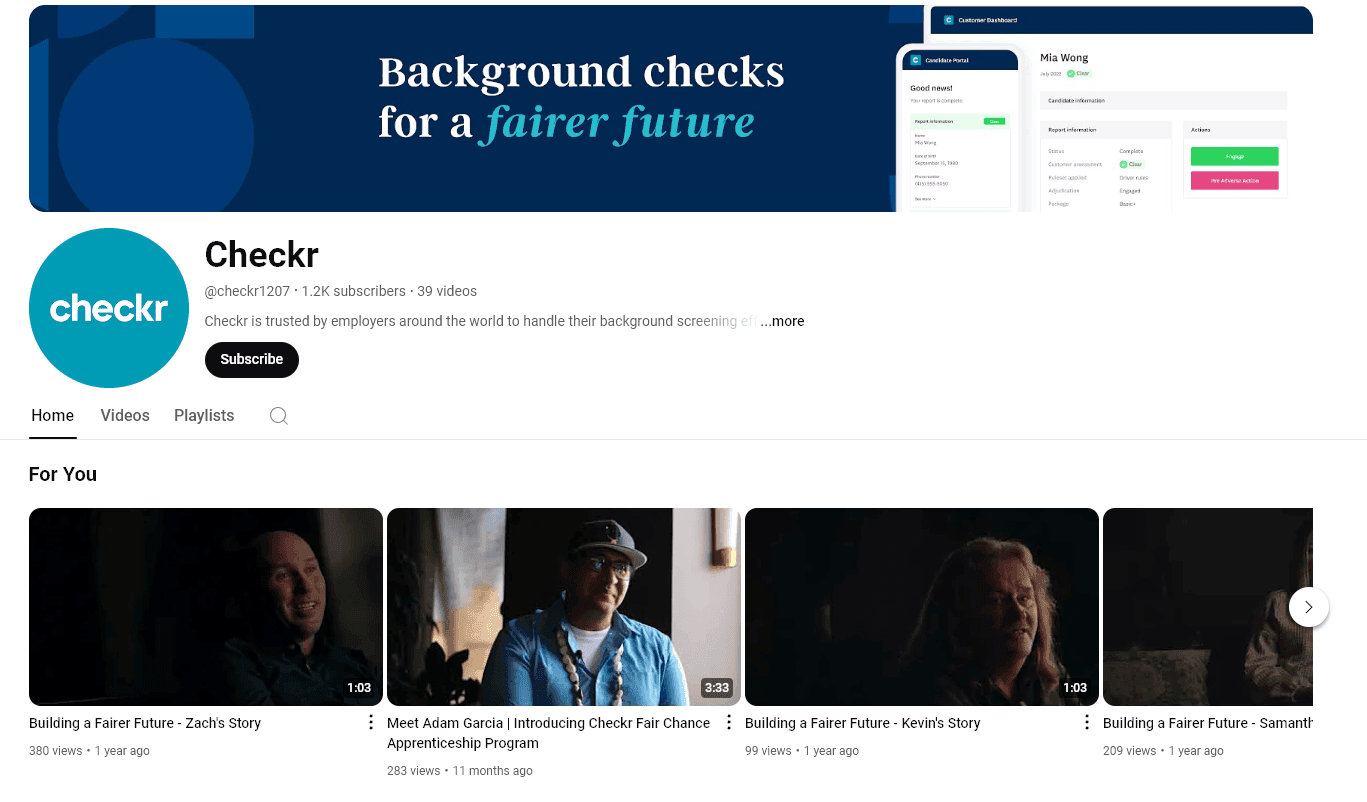This screenshot has height=802, width=1367.
Task: Open the Playlists tab
Action: pos(204,416)
